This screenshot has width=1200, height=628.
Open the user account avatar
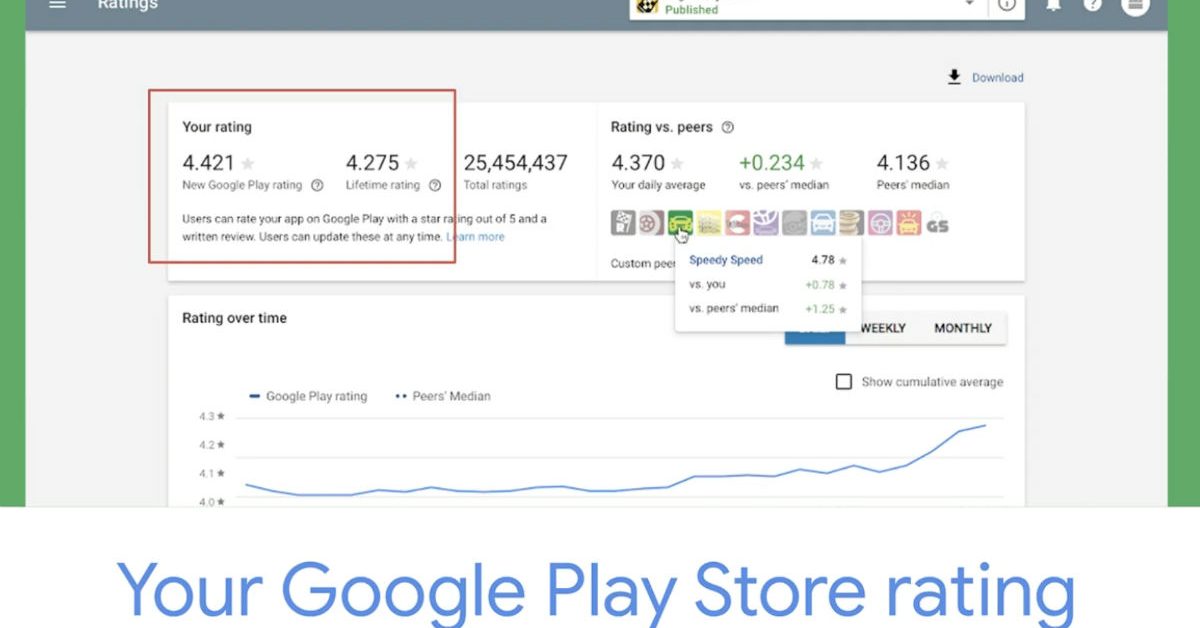(1135, 5)
